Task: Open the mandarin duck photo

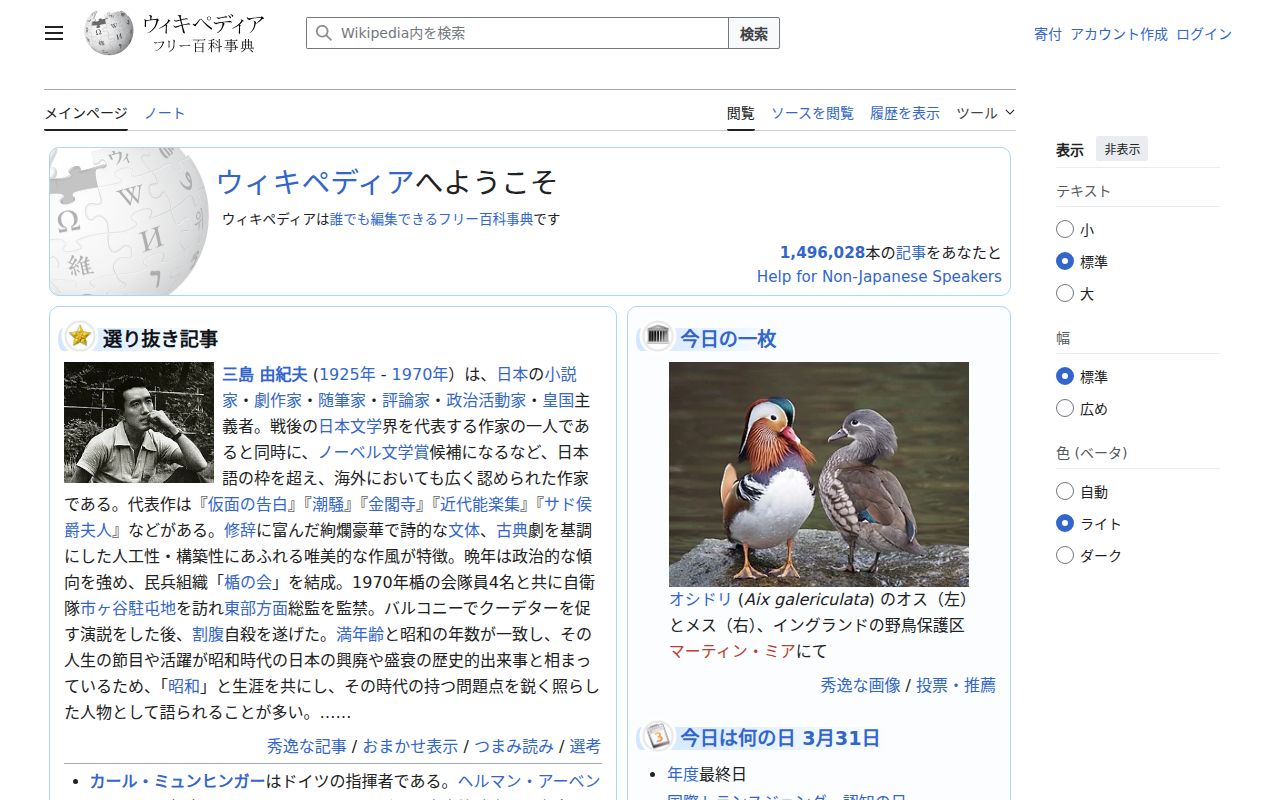Action: 819,474
